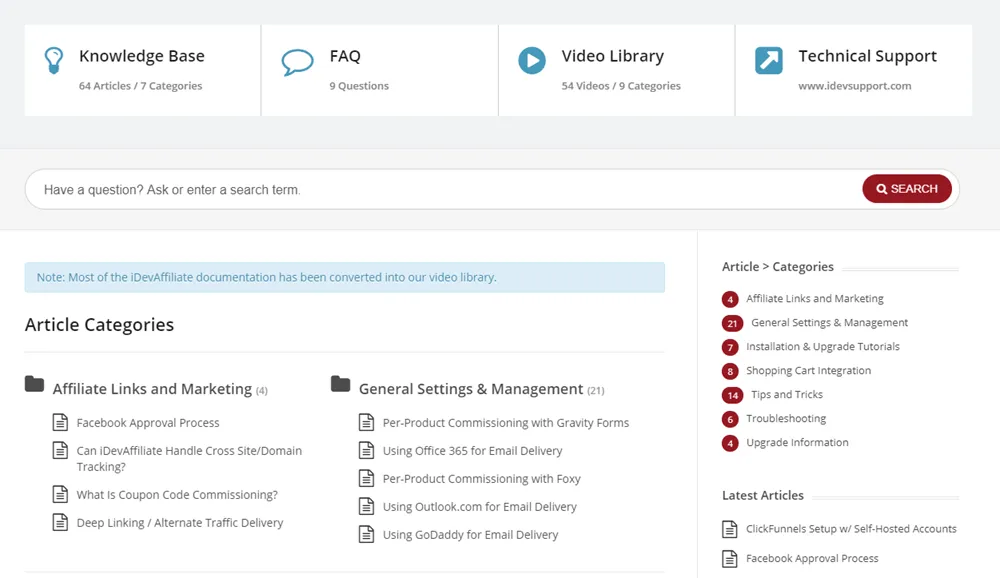Click the red SEARCH button
This screenshot has width=1000, height=578.
tap(907, 189)
